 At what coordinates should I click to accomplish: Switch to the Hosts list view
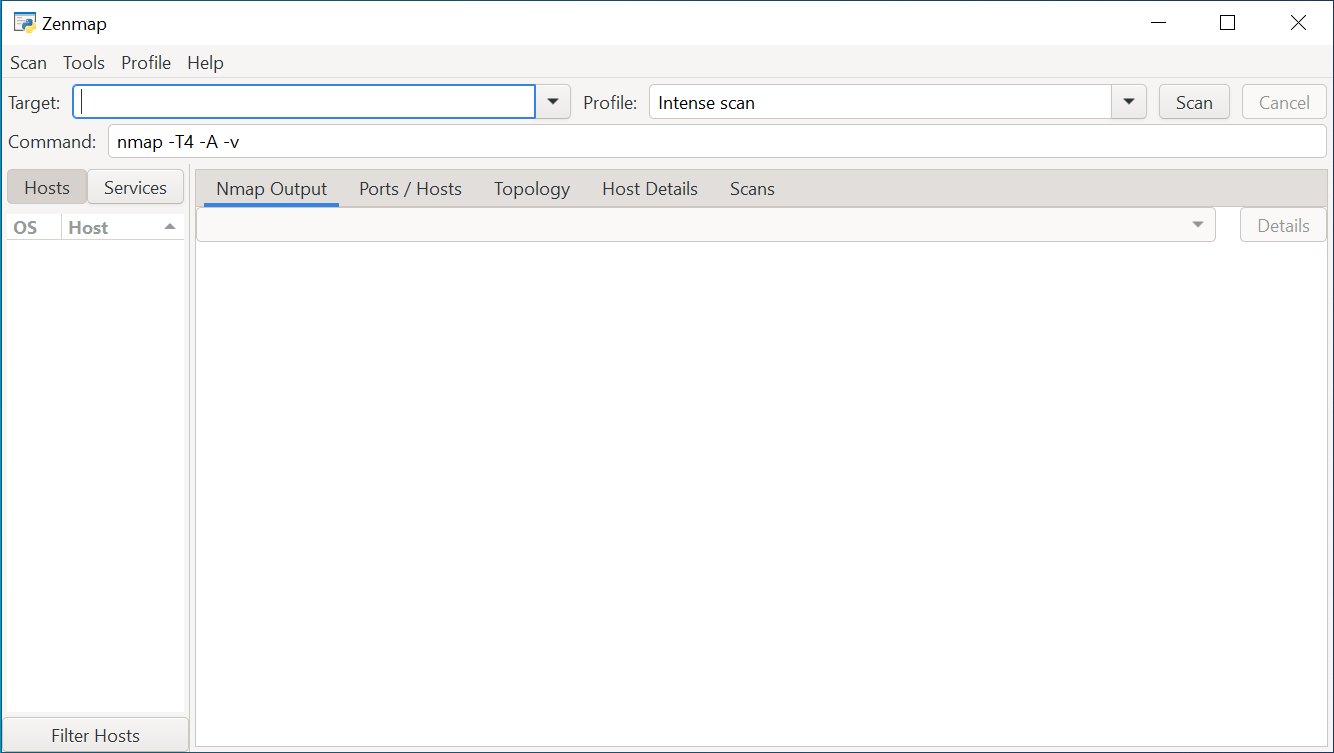pos(47,187)
